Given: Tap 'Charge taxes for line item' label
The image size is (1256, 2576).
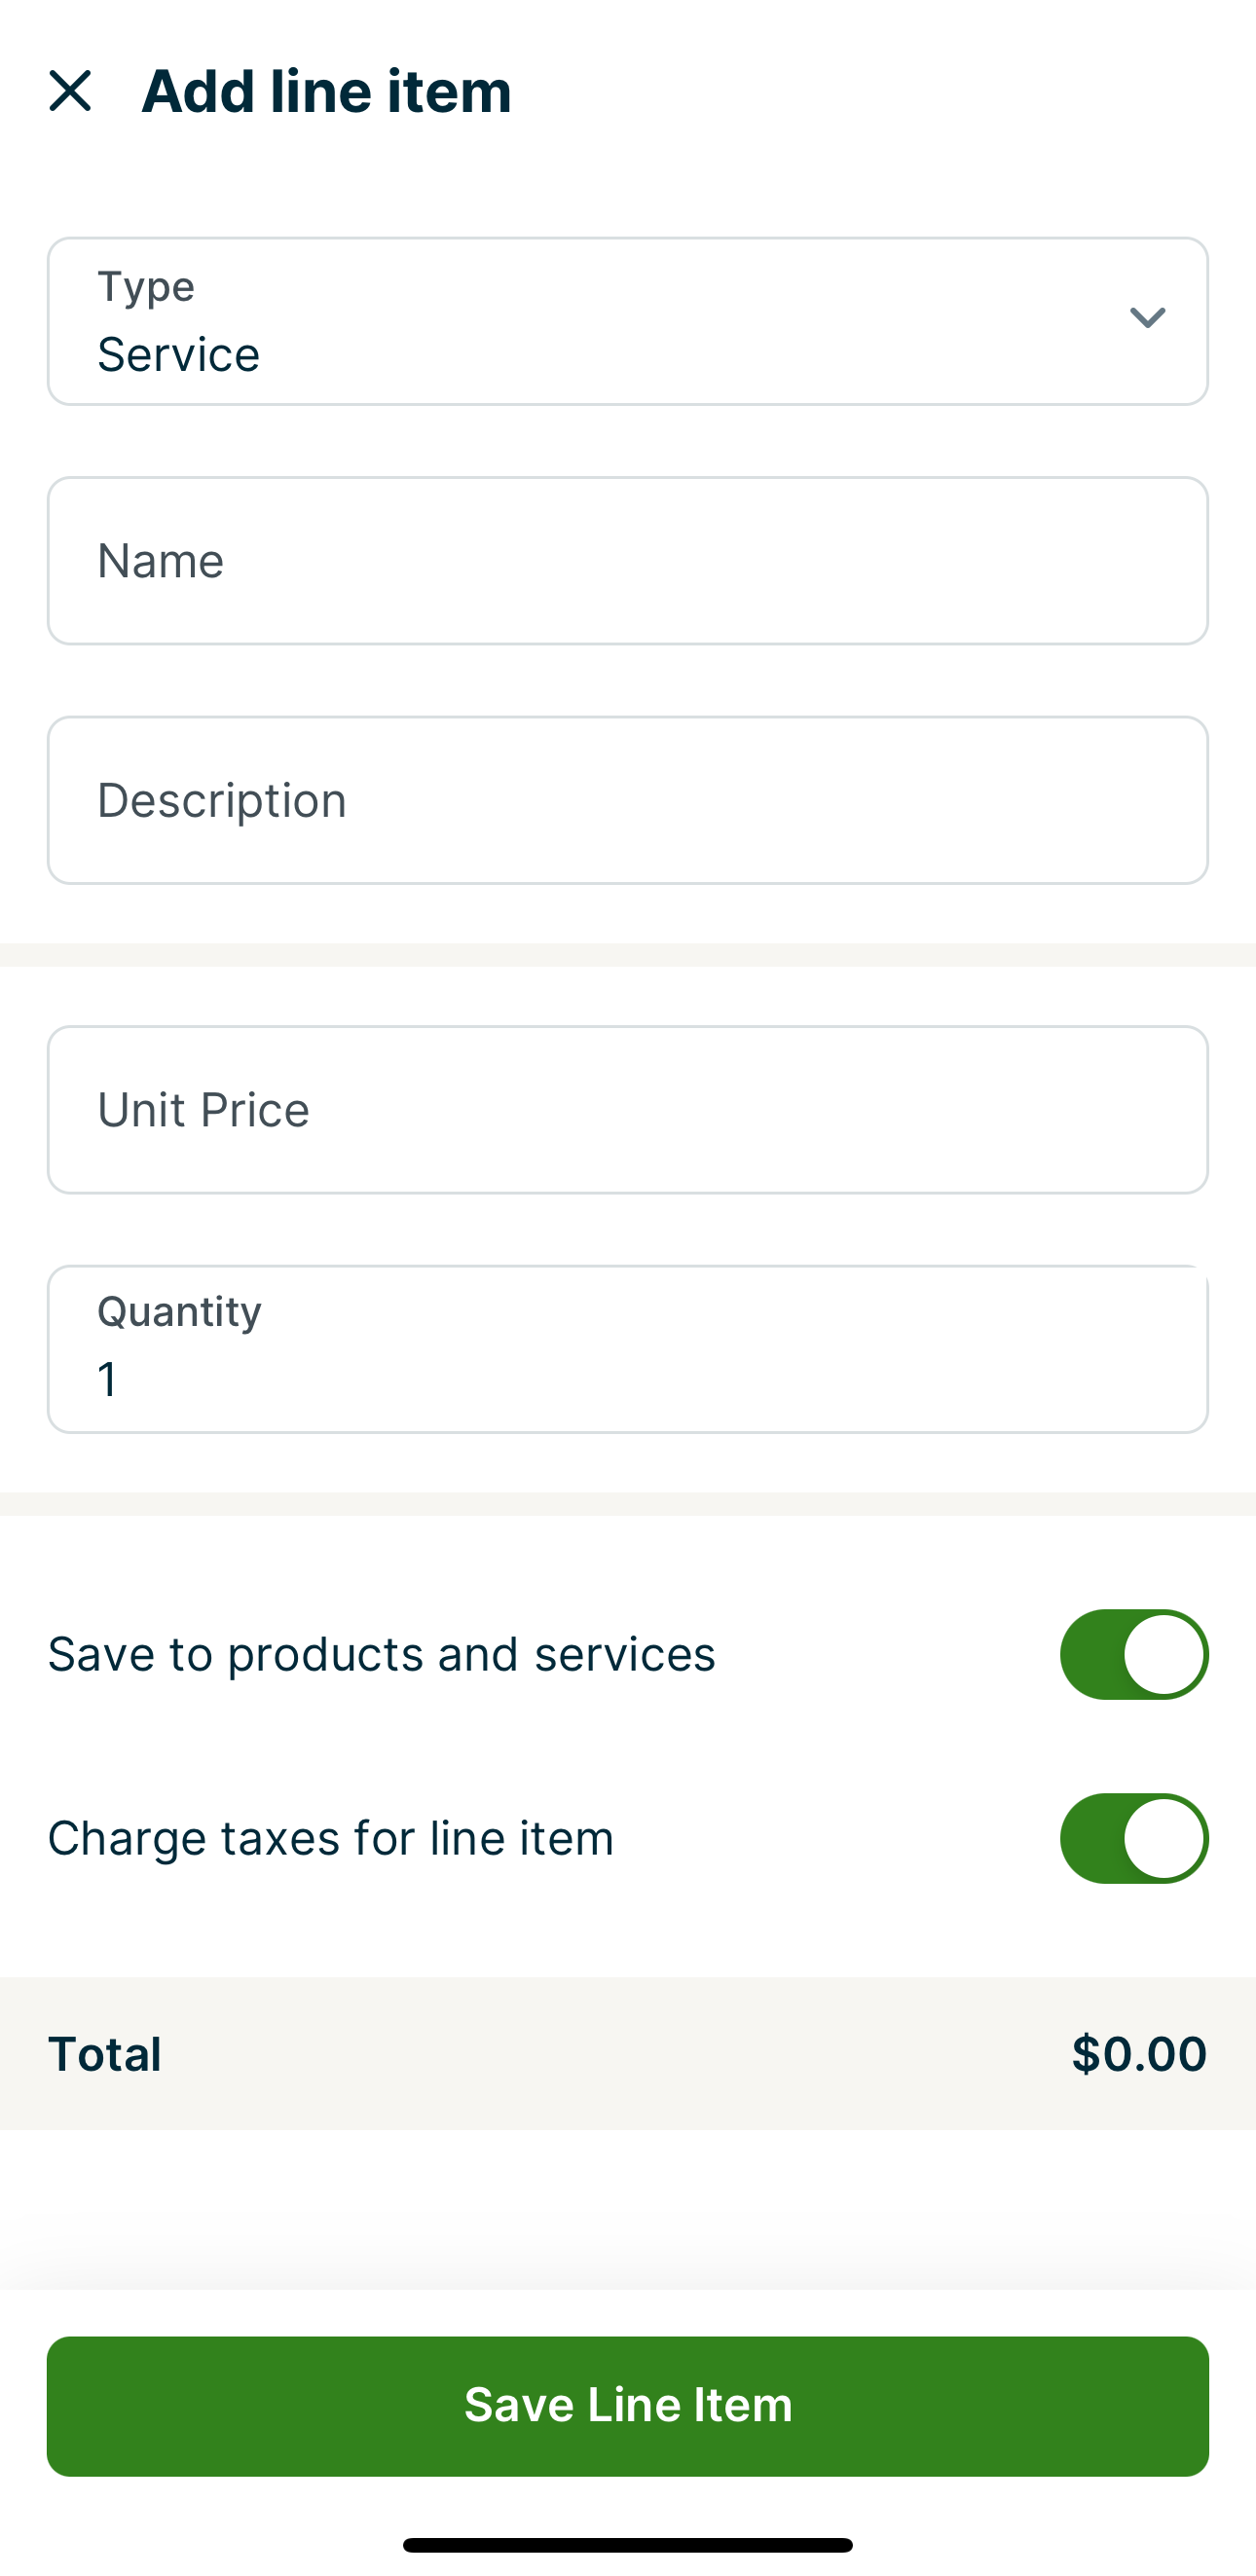Looking at the screenshot, I should 330,1838.
